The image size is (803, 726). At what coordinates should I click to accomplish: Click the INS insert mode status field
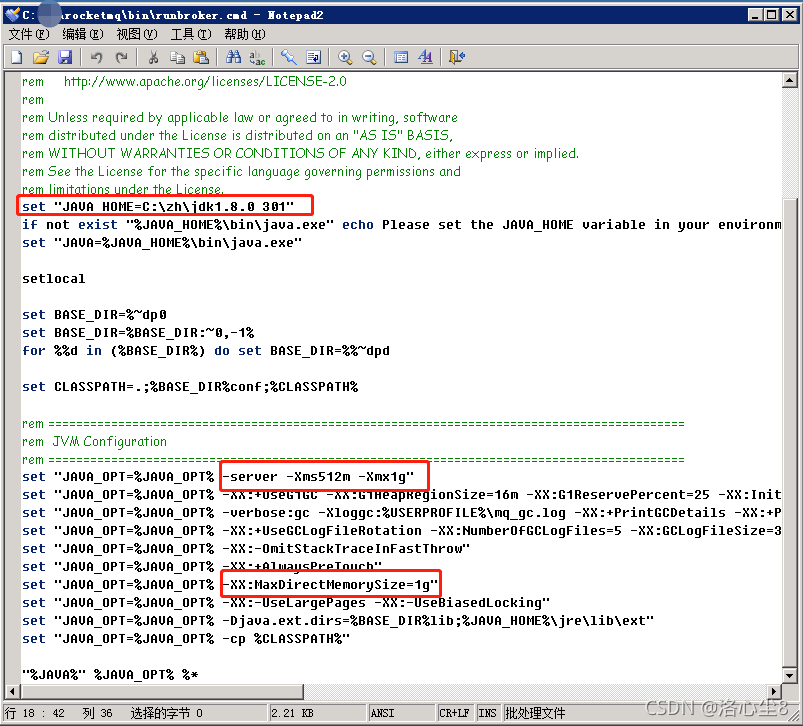[488, 713]
